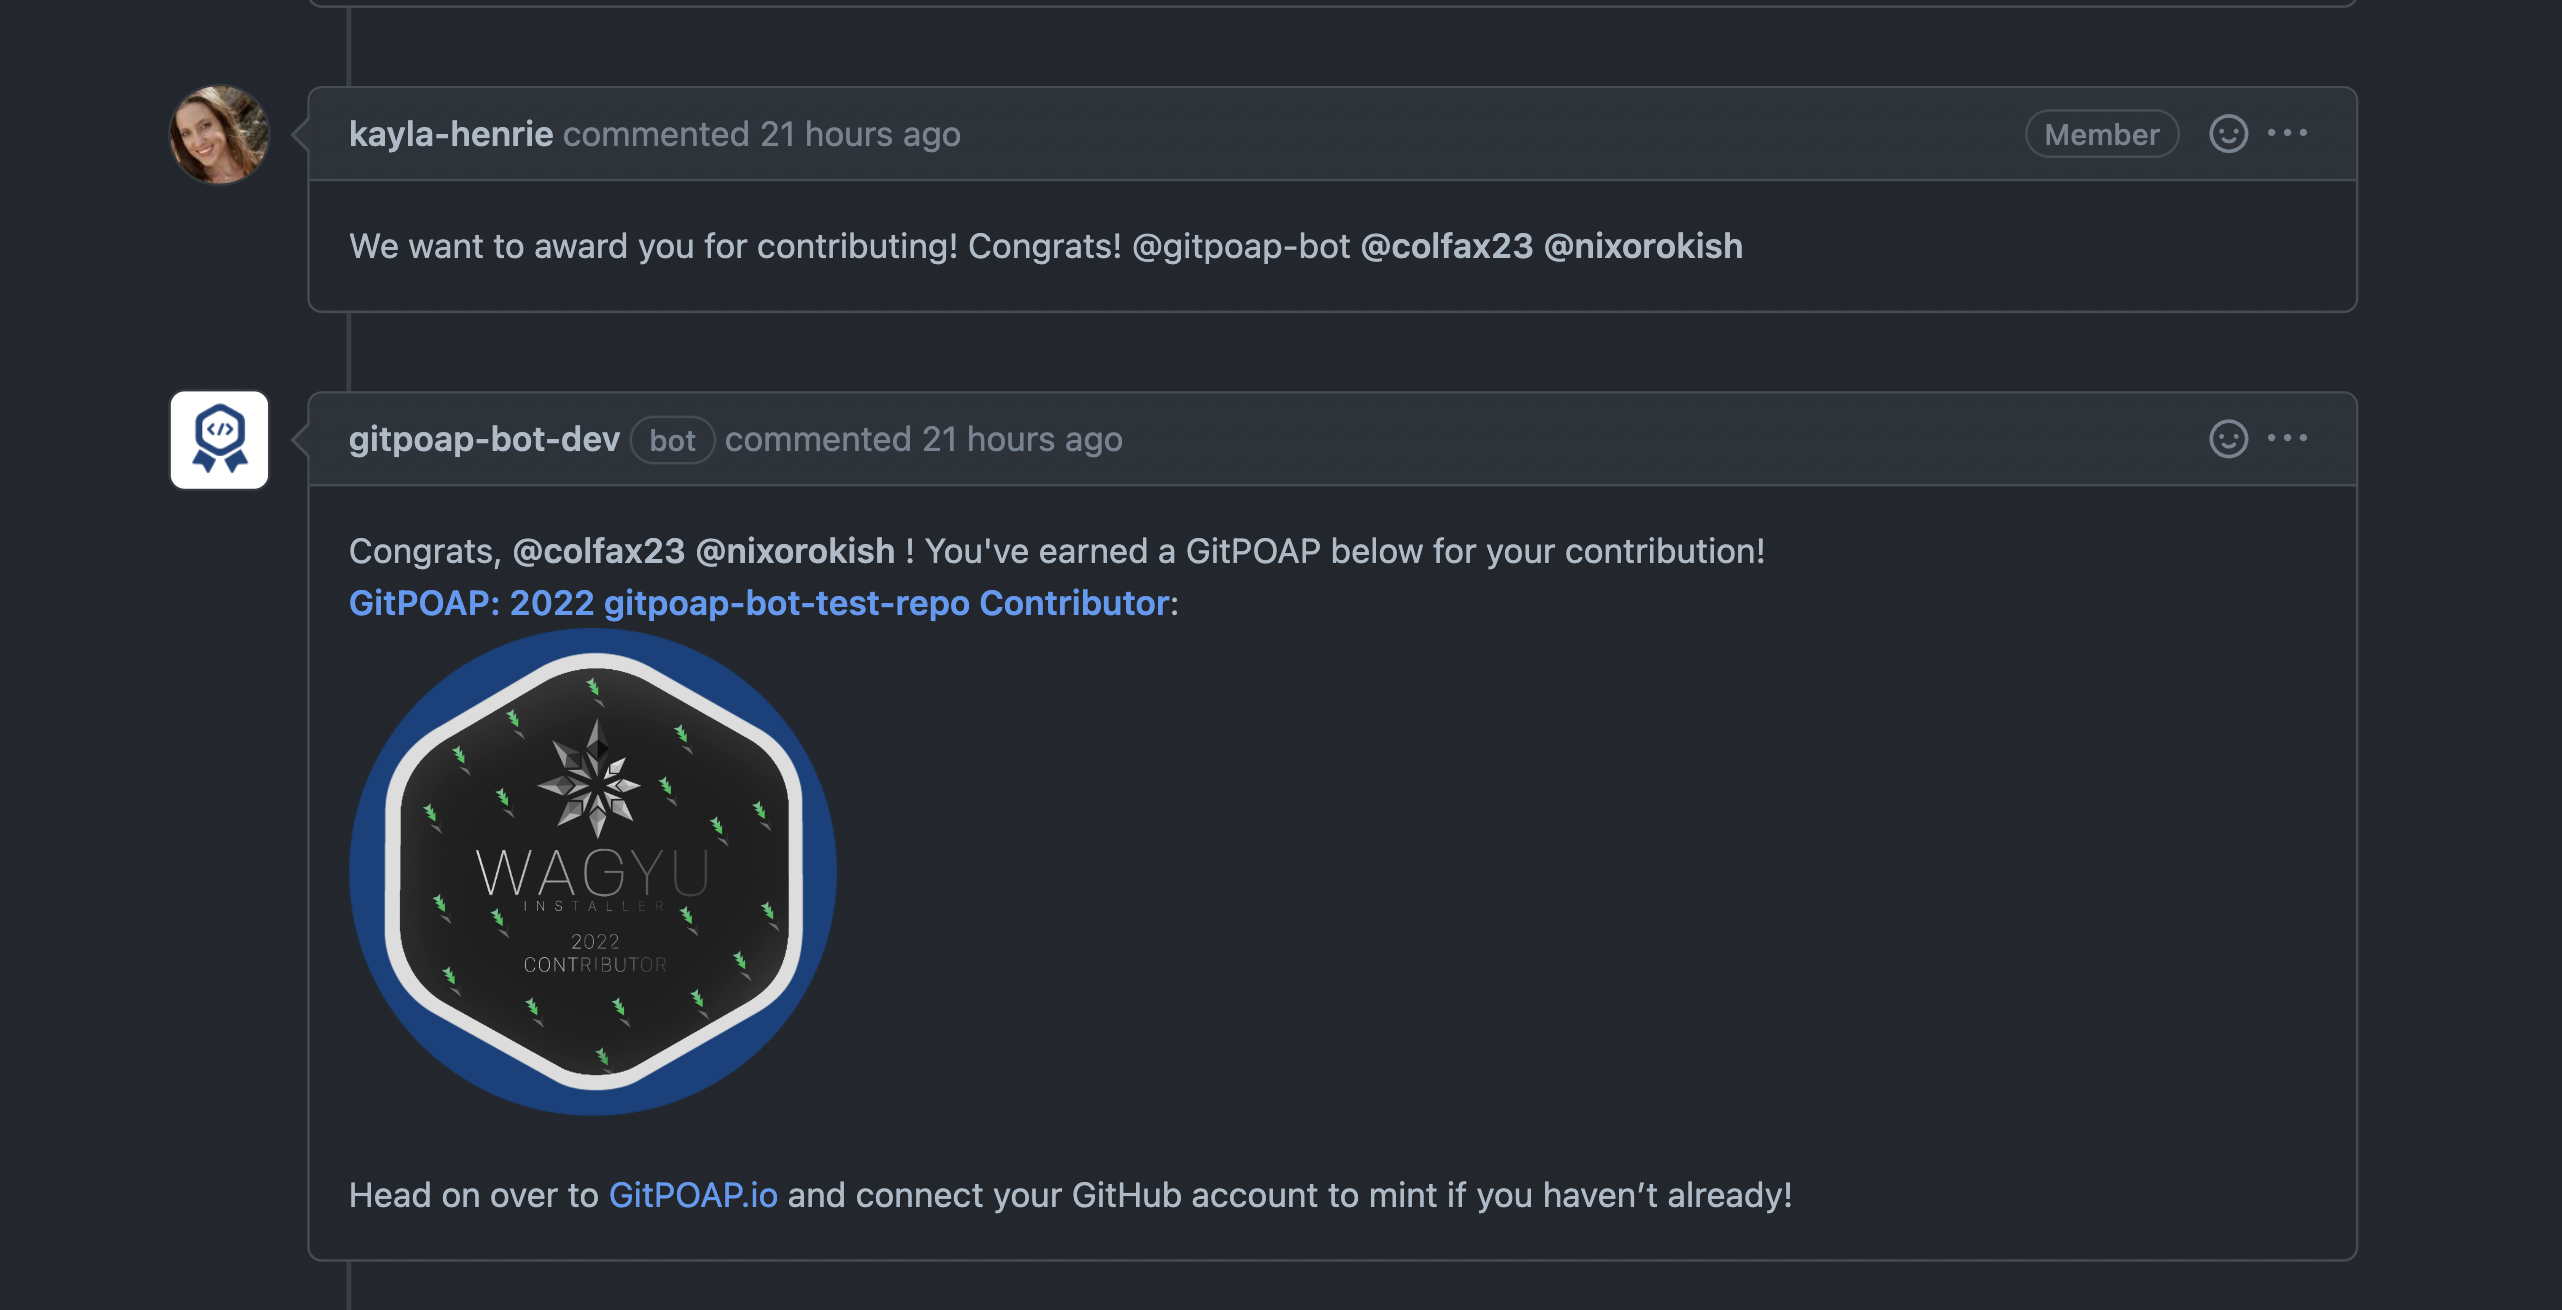Click the gitpoap-bot-dev avatar icon
This screenshot has width=2562, height=1310.
(220, 440)
